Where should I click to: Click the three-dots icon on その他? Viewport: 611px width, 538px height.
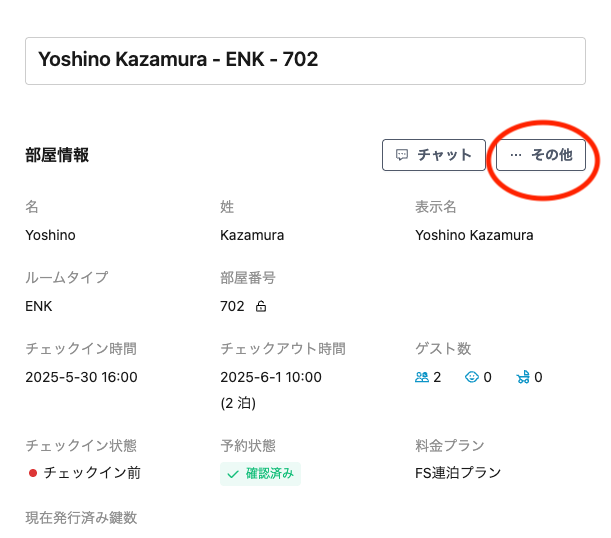[516, 155]
